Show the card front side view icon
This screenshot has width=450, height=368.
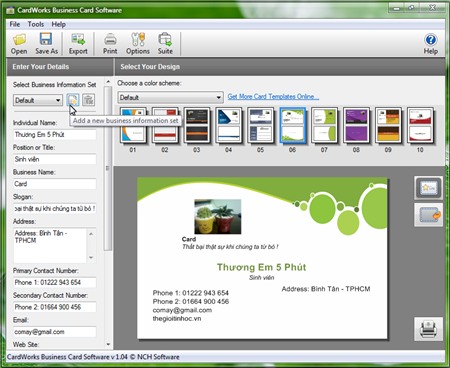(428, 188)
